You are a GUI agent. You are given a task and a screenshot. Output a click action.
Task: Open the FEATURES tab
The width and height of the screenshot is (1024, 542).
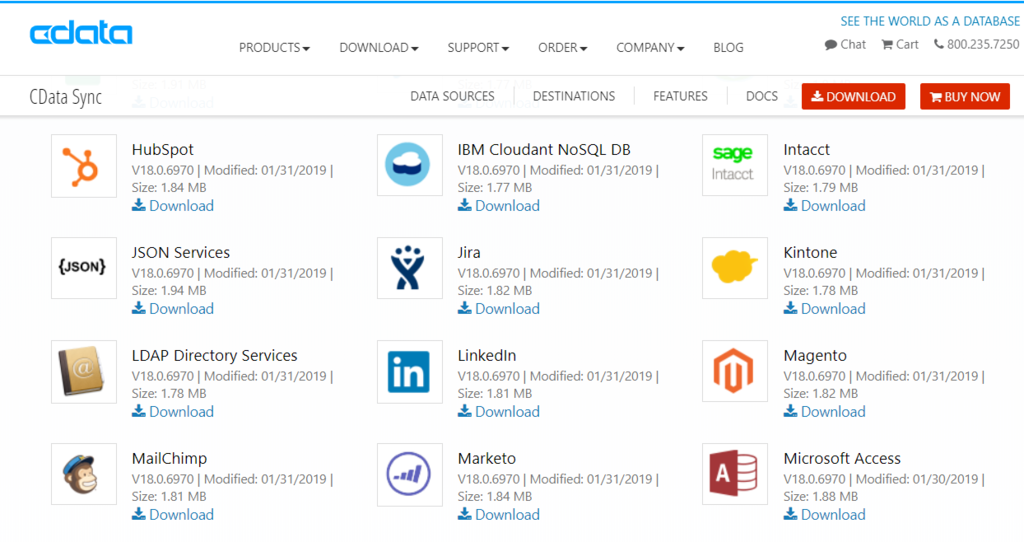pos(680,96)
